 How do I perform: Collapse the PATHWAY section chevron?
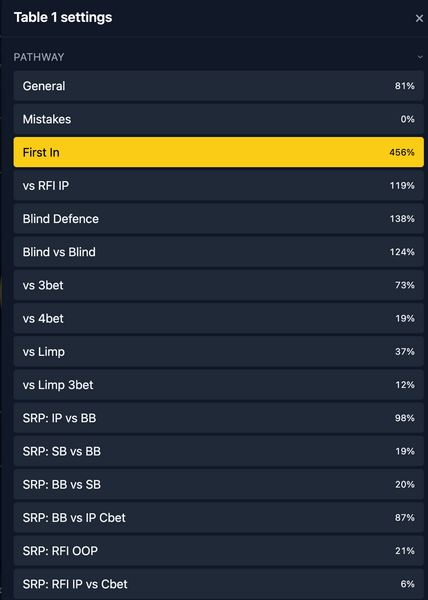pos(420,57)
